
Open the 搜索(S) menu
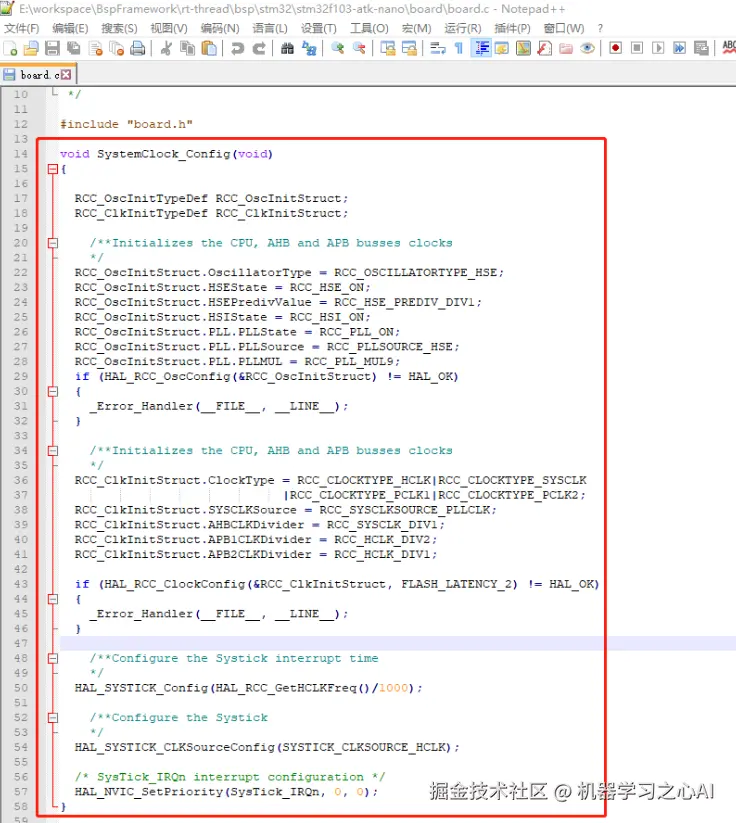tap(119, 28)
